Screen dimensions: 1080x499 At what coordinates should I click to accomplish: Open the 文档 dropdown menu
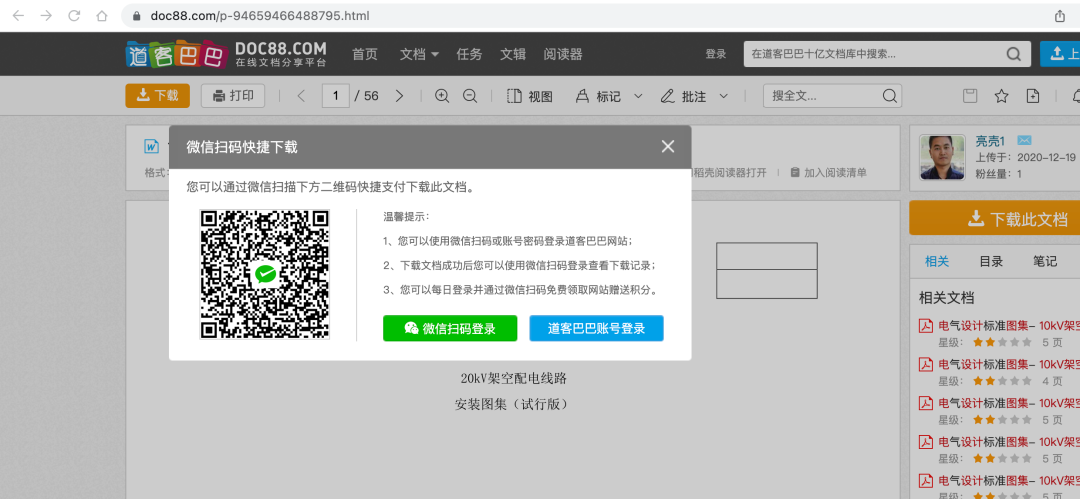pyautogui.click(x=419, y=54)
